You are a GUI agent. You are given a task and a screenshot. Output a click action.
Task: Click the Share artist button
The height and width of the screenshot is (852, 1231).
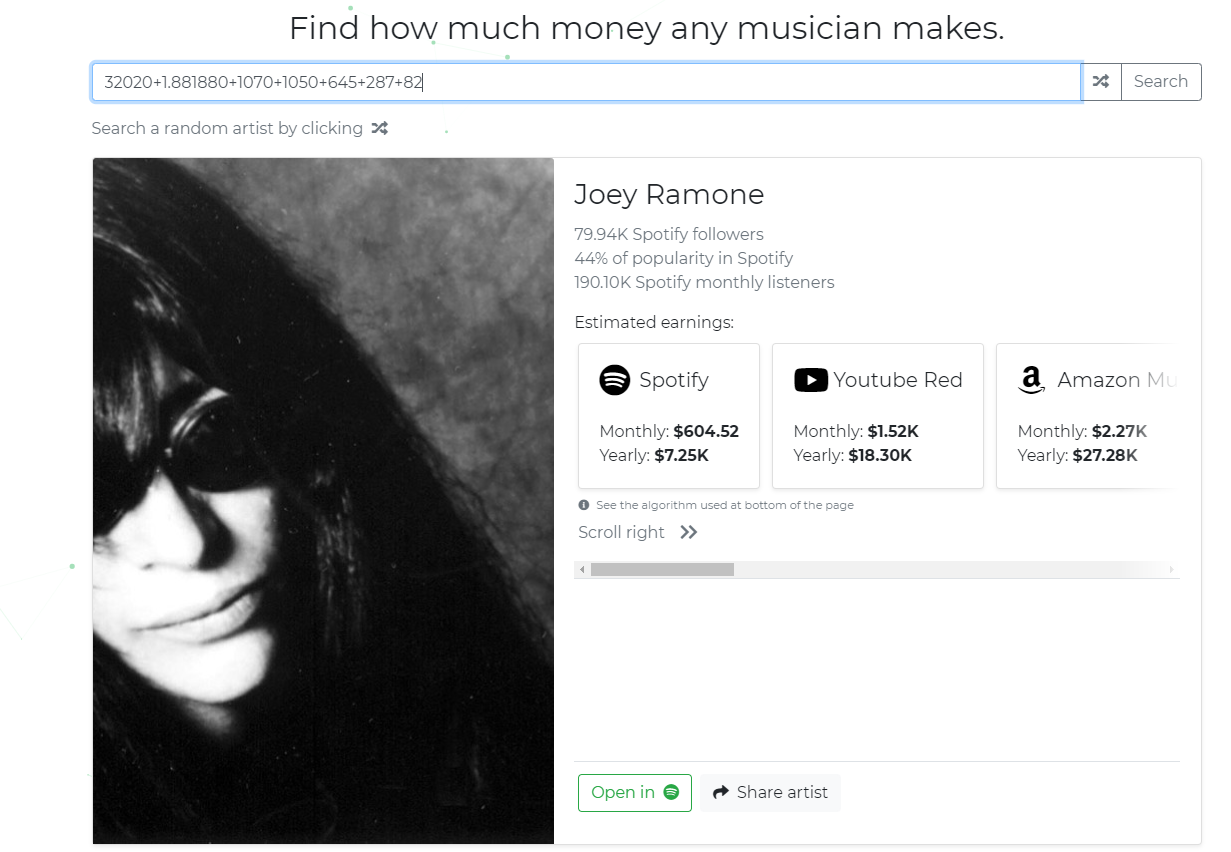click(770, 792)
